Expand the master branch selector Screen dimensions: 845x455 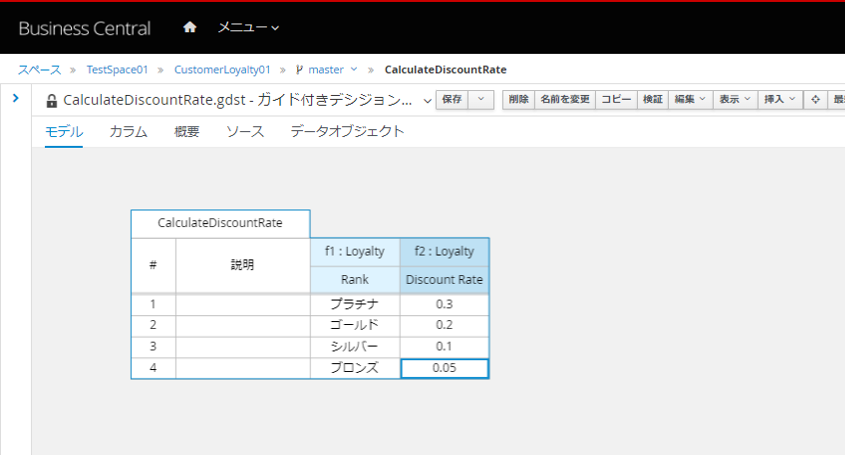[x=327, y=70]
